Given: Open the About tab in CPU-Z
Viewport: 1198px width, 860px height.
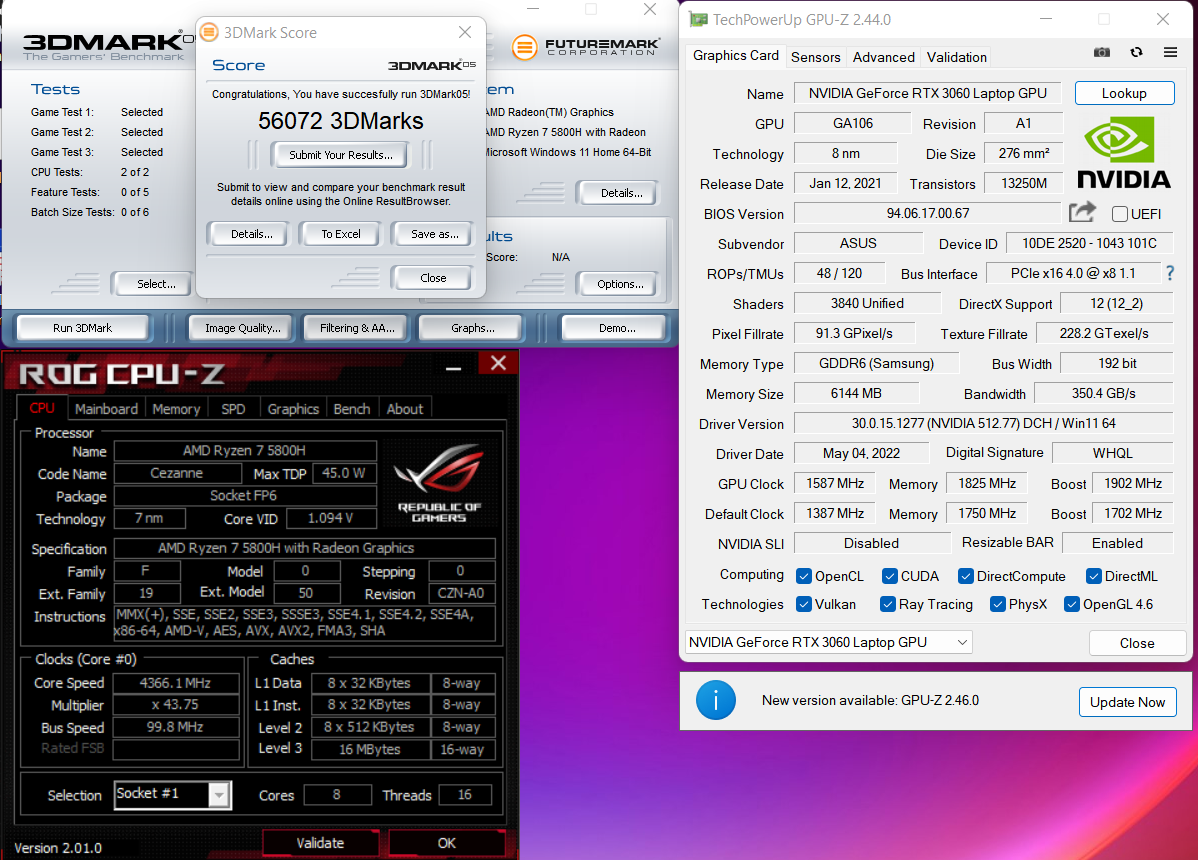Looking at the screenshot, I should pos(404,409).
